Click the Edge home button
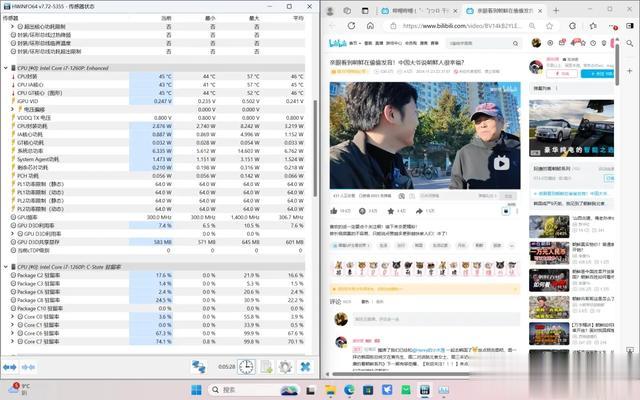640x400 pixels. pyautogui.click(x=370, y=26)
